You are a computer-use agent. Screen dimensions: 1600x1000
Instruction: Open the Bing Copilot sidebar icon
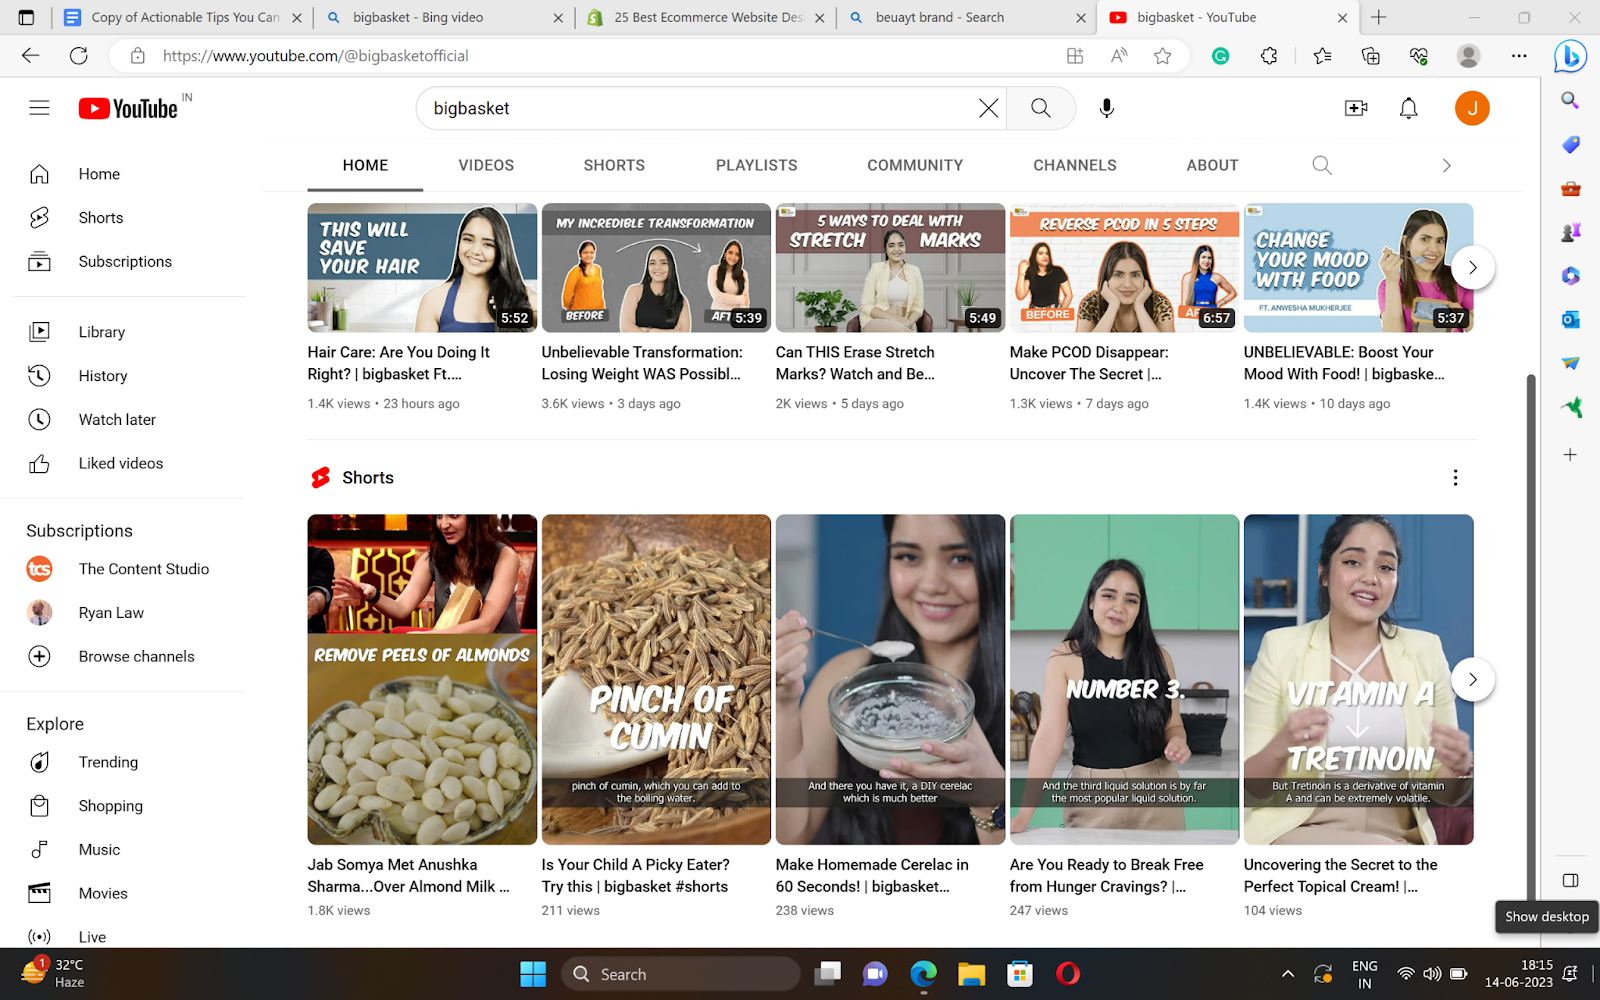(x=1570, y=56)
